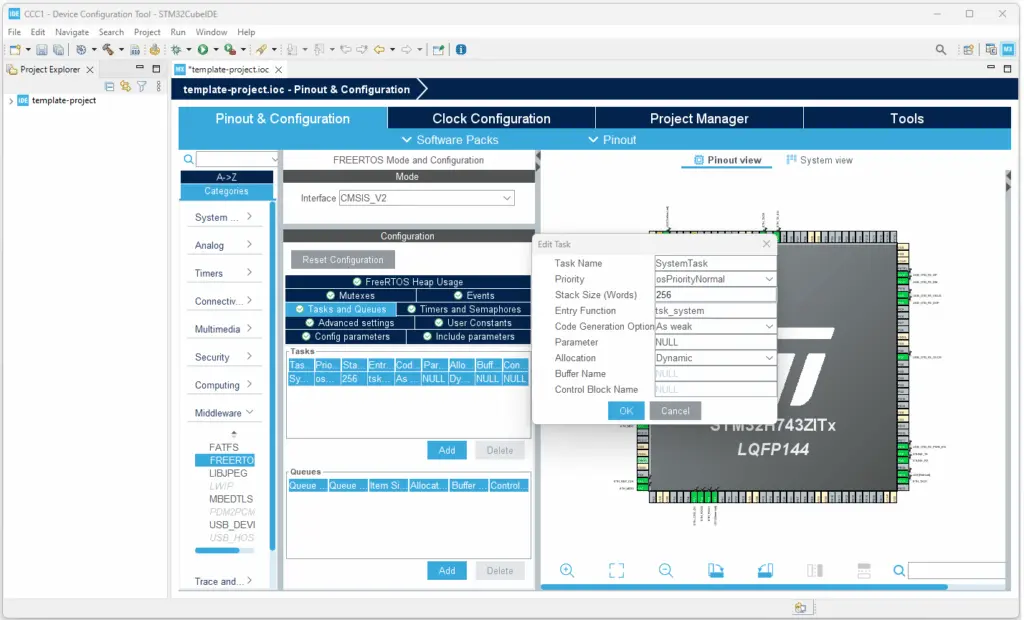
Task: Click the Project Explorer filter icon
Action: click(141, 86)
